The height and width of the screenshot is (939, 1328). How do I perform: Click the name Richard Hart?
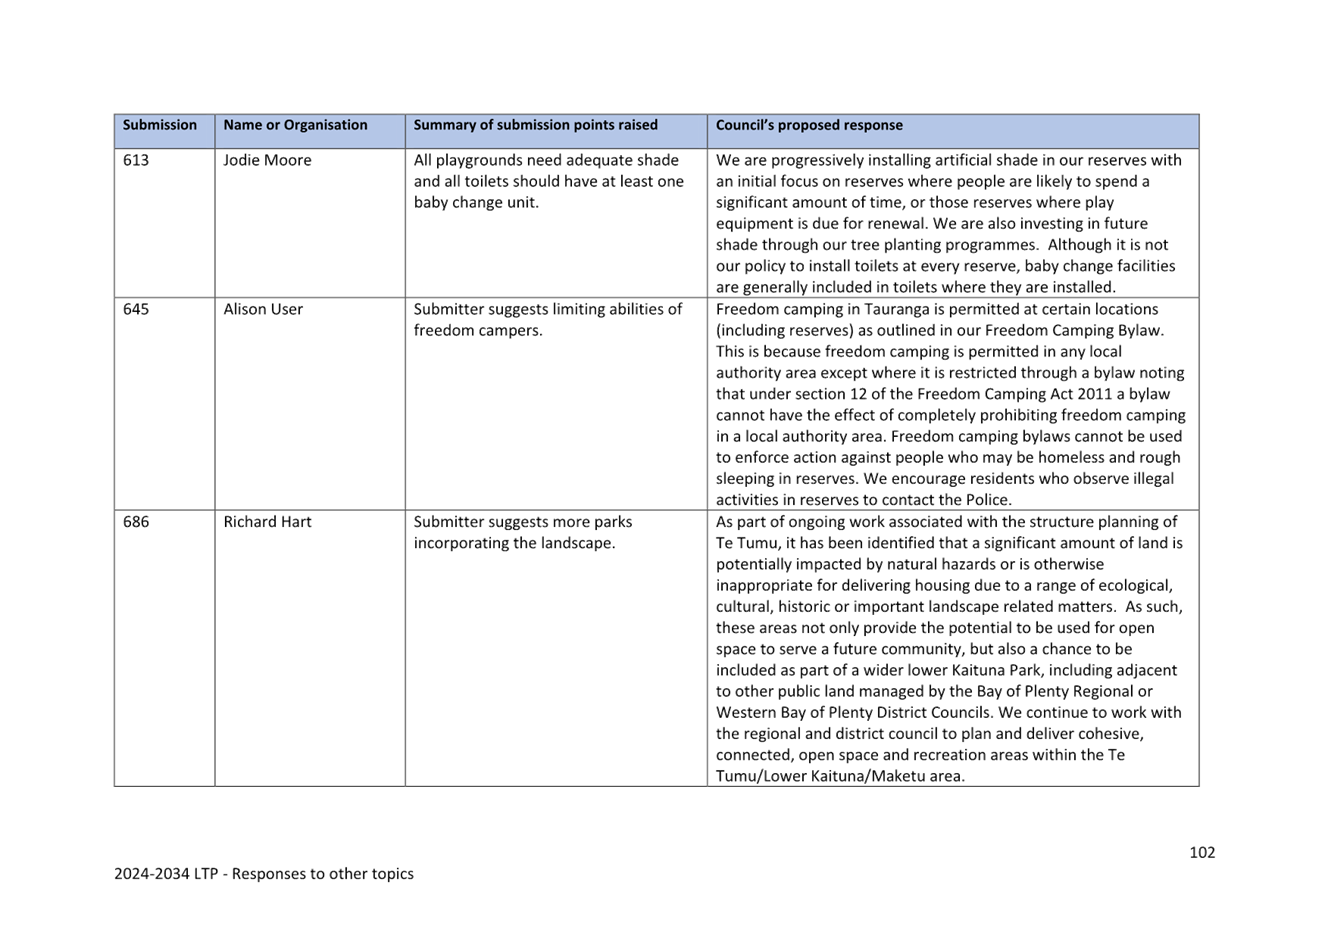coord(267,522)
